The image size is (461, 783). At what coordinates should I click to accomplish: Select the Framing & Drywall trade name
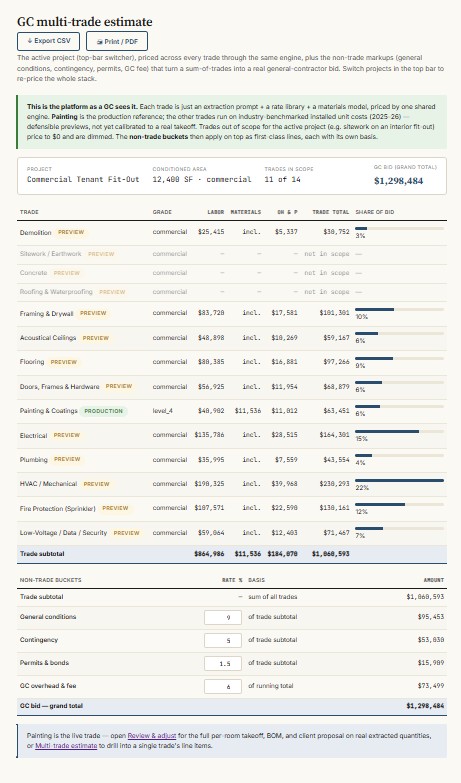click(x=46, y=314)
